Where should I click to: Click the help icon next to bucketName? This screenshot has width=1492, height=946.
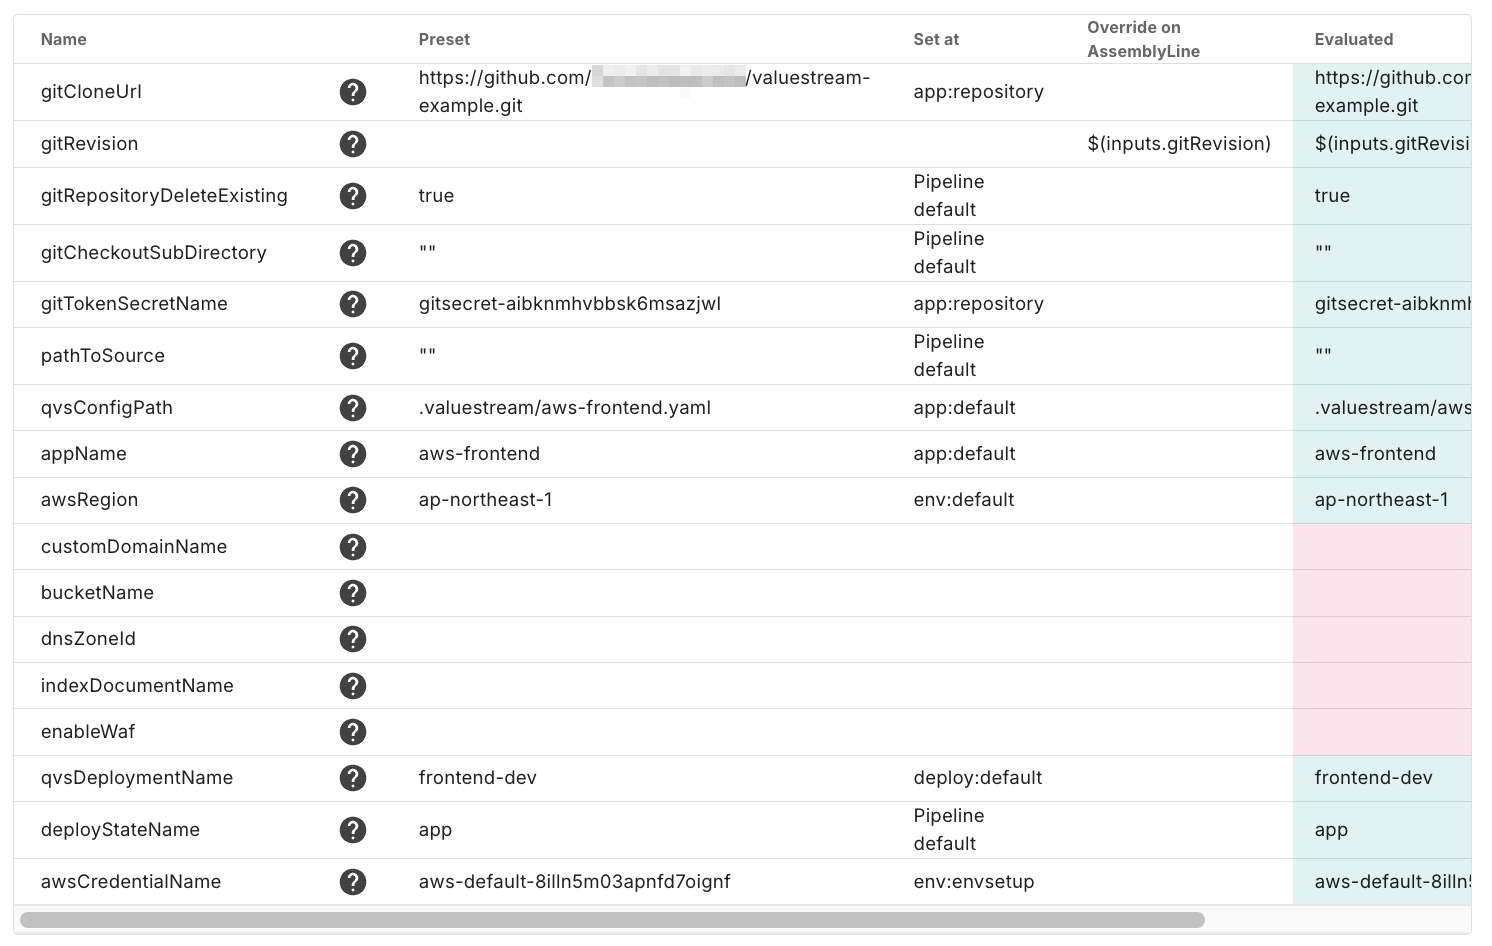pos(352,593)
